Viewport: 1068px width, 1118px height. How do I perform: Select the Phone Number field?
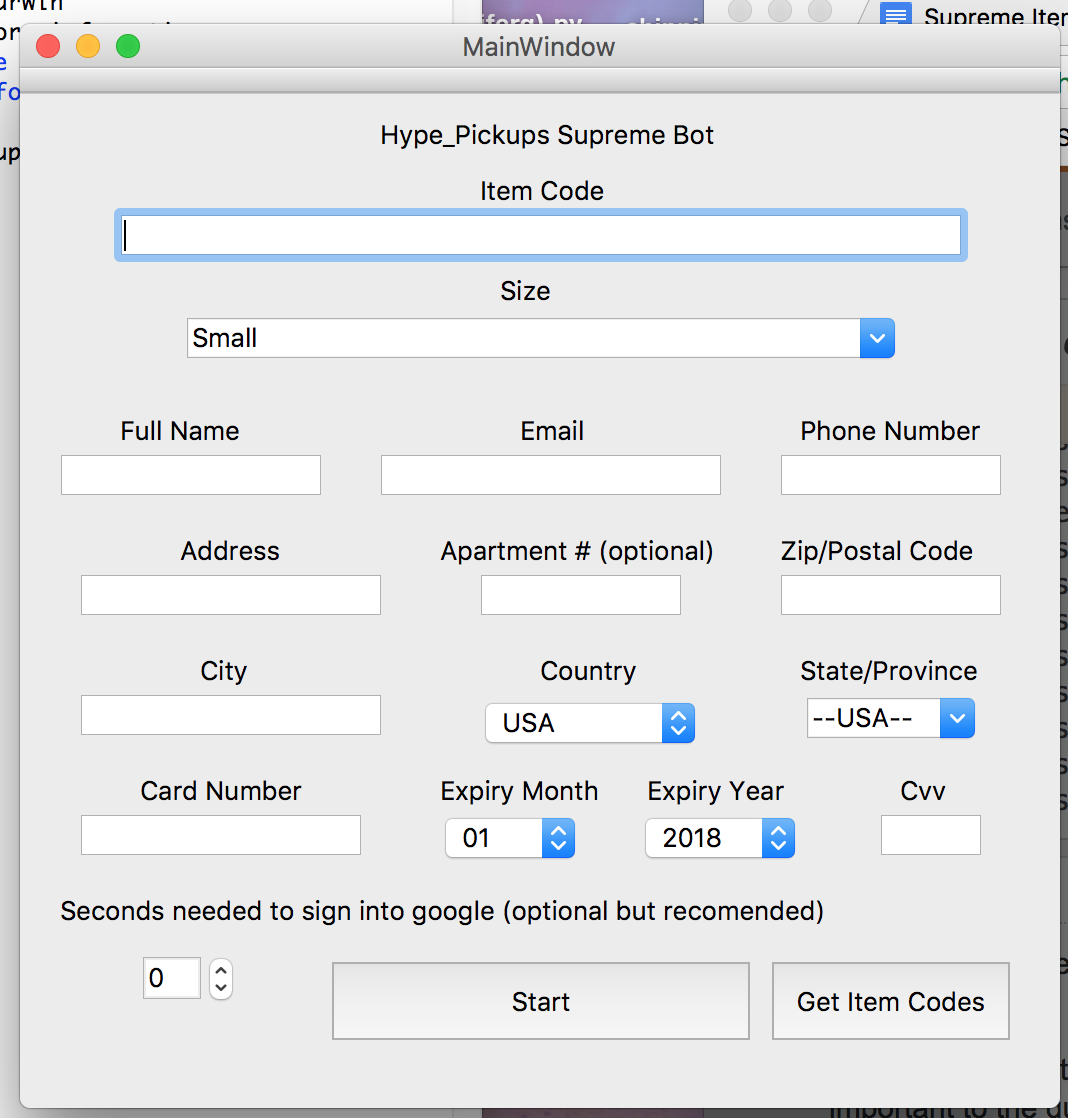click(891, 475)
